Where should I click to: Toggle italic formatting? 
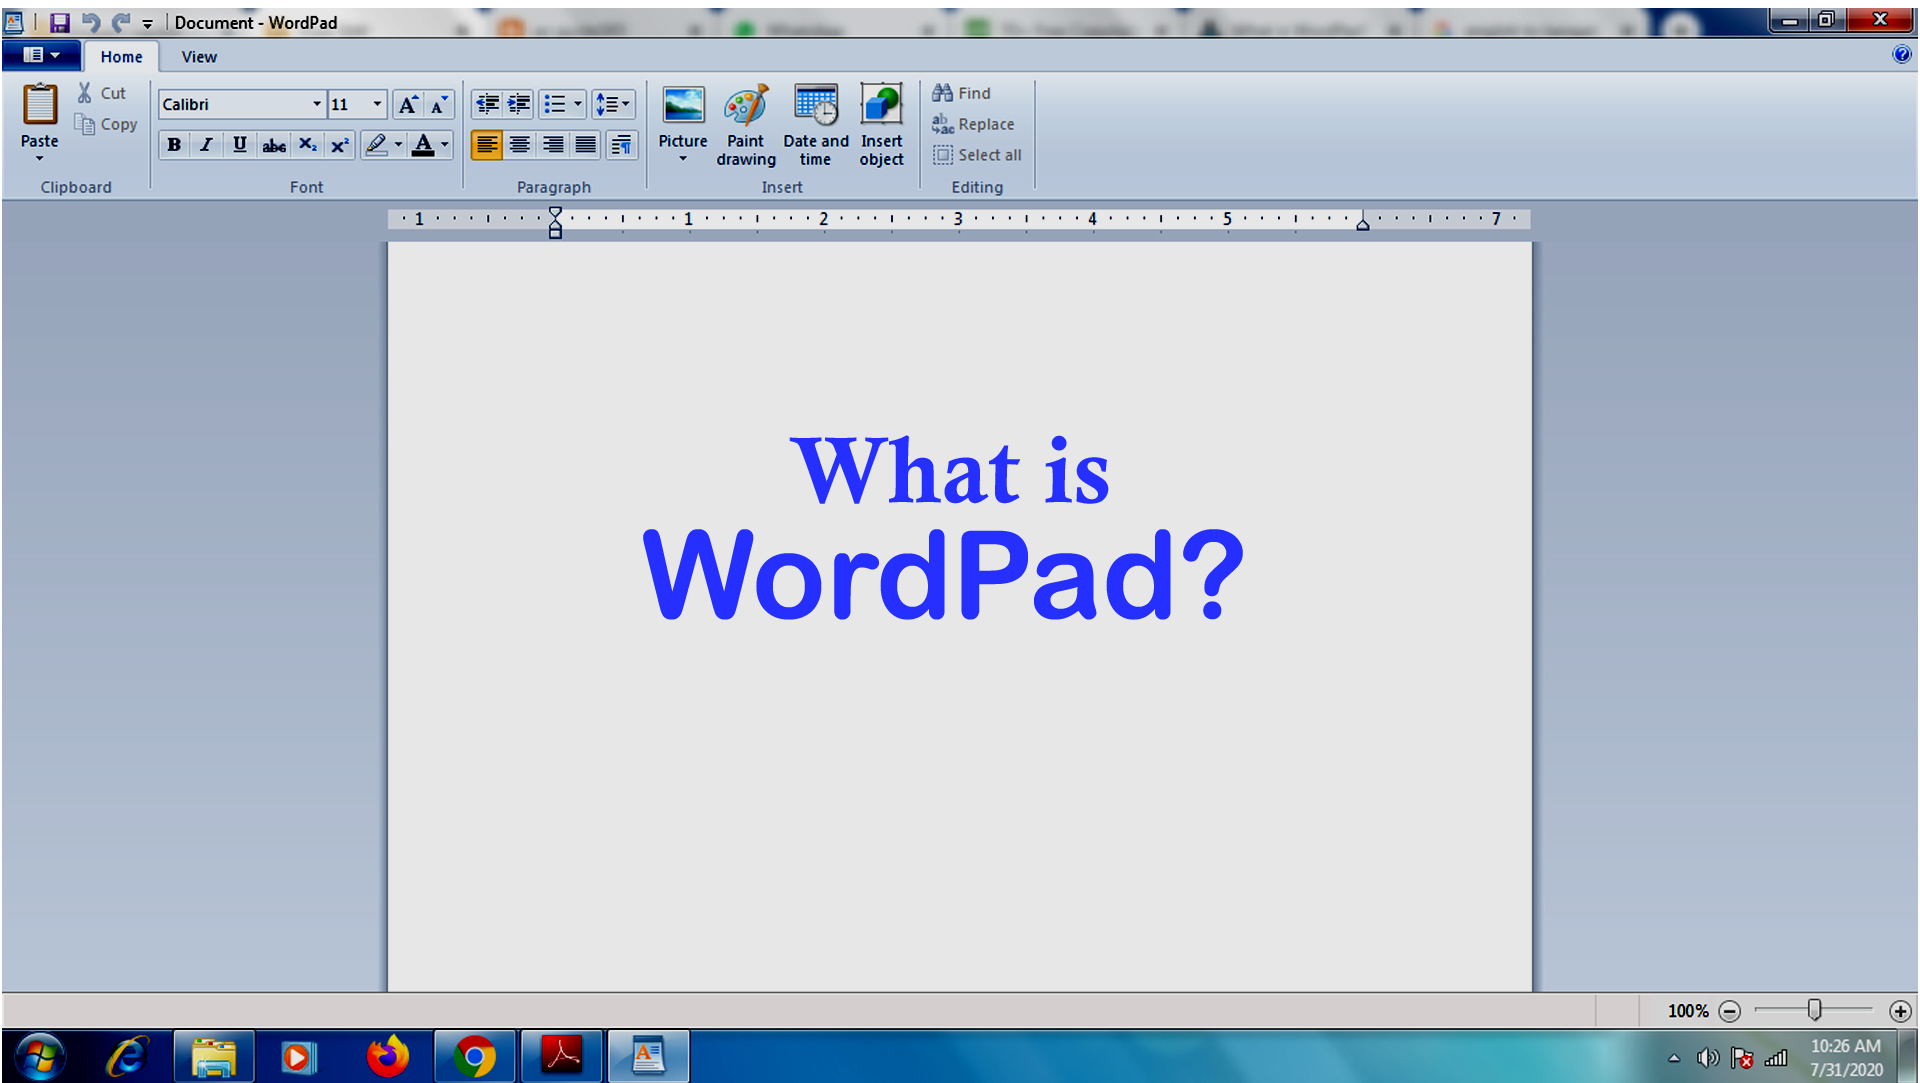tap(206, 145)
